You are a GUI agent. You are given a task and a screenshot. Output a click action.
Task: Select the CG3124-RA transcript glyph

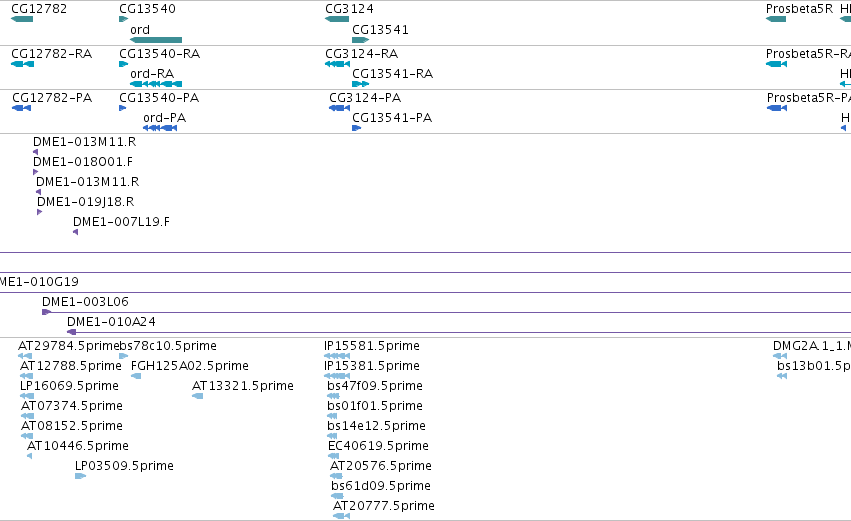(337, 64)
